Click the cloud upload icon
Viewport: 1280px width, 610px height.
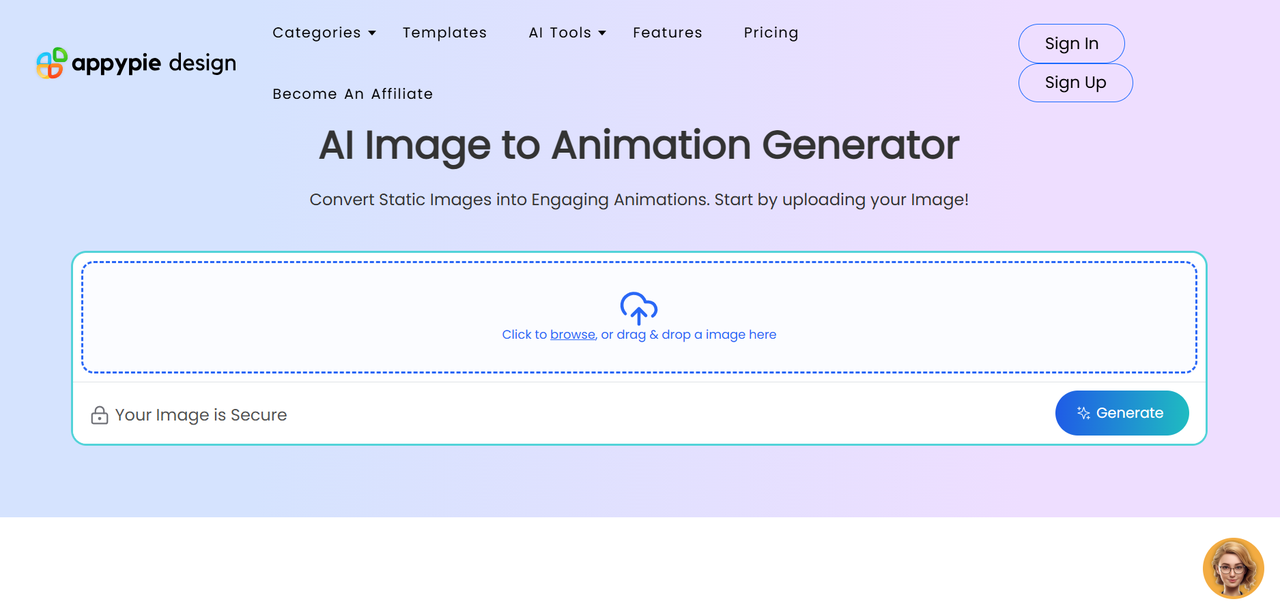(x=639, y=308)
